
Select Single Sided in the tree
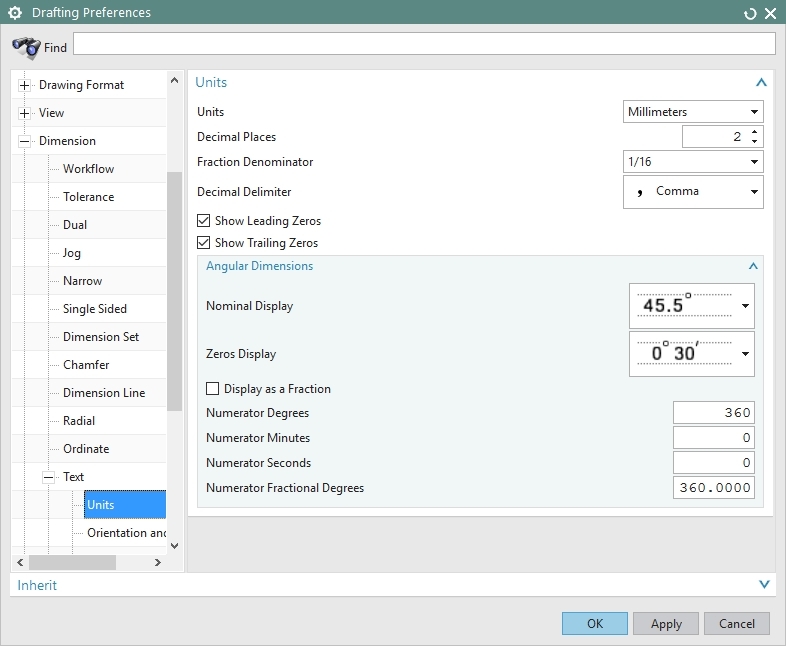coord(95,309)
